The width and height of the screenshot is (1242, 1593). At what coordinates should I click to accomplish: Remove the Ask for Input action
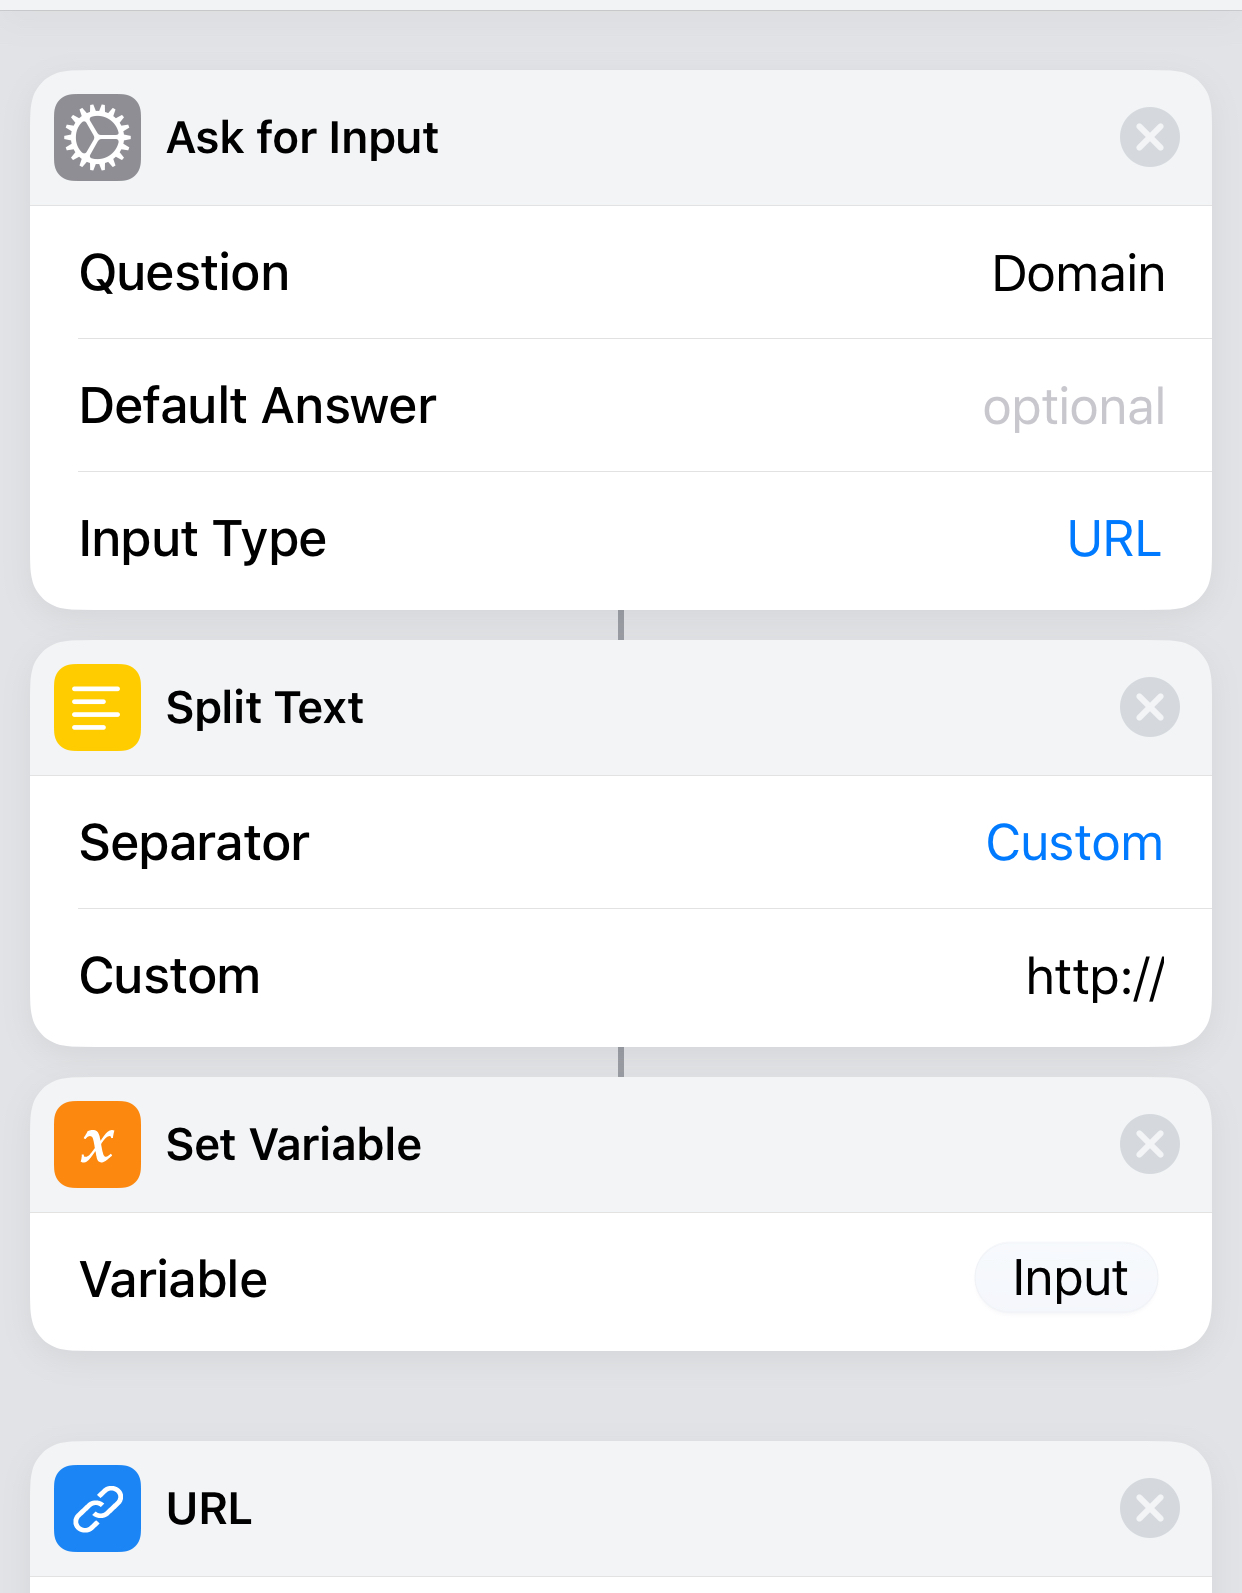(x=1150, y=137)
